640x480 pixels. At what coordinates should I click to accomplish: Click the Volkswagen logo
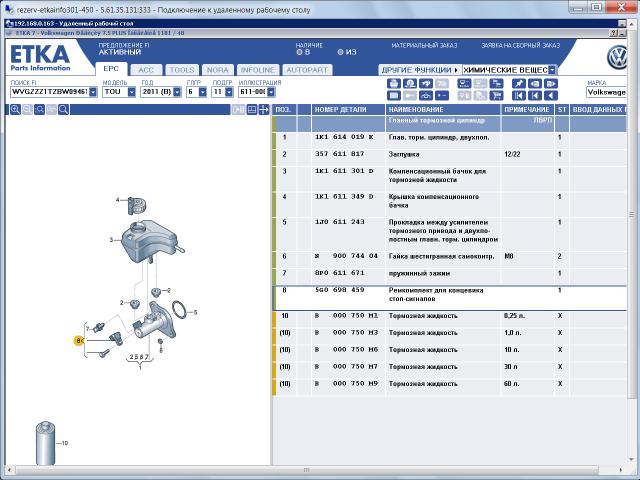tap(617, 57)
